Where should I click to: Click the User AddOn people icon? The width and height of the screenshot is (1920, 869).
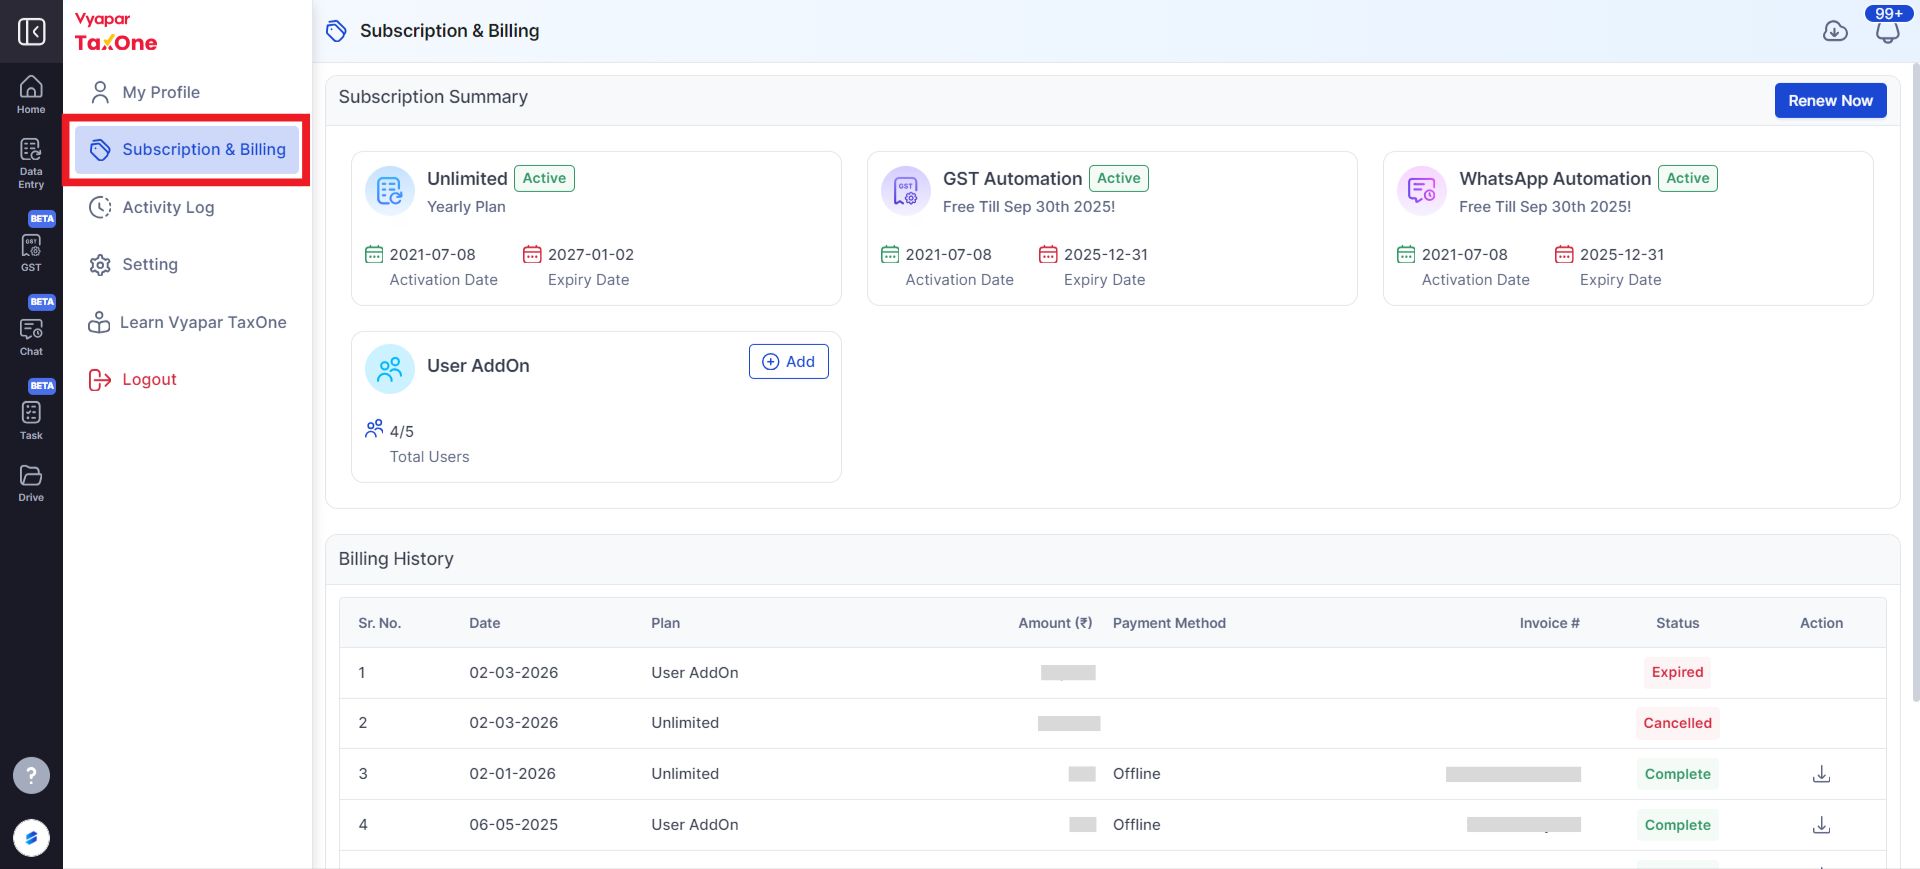point(390,369)
